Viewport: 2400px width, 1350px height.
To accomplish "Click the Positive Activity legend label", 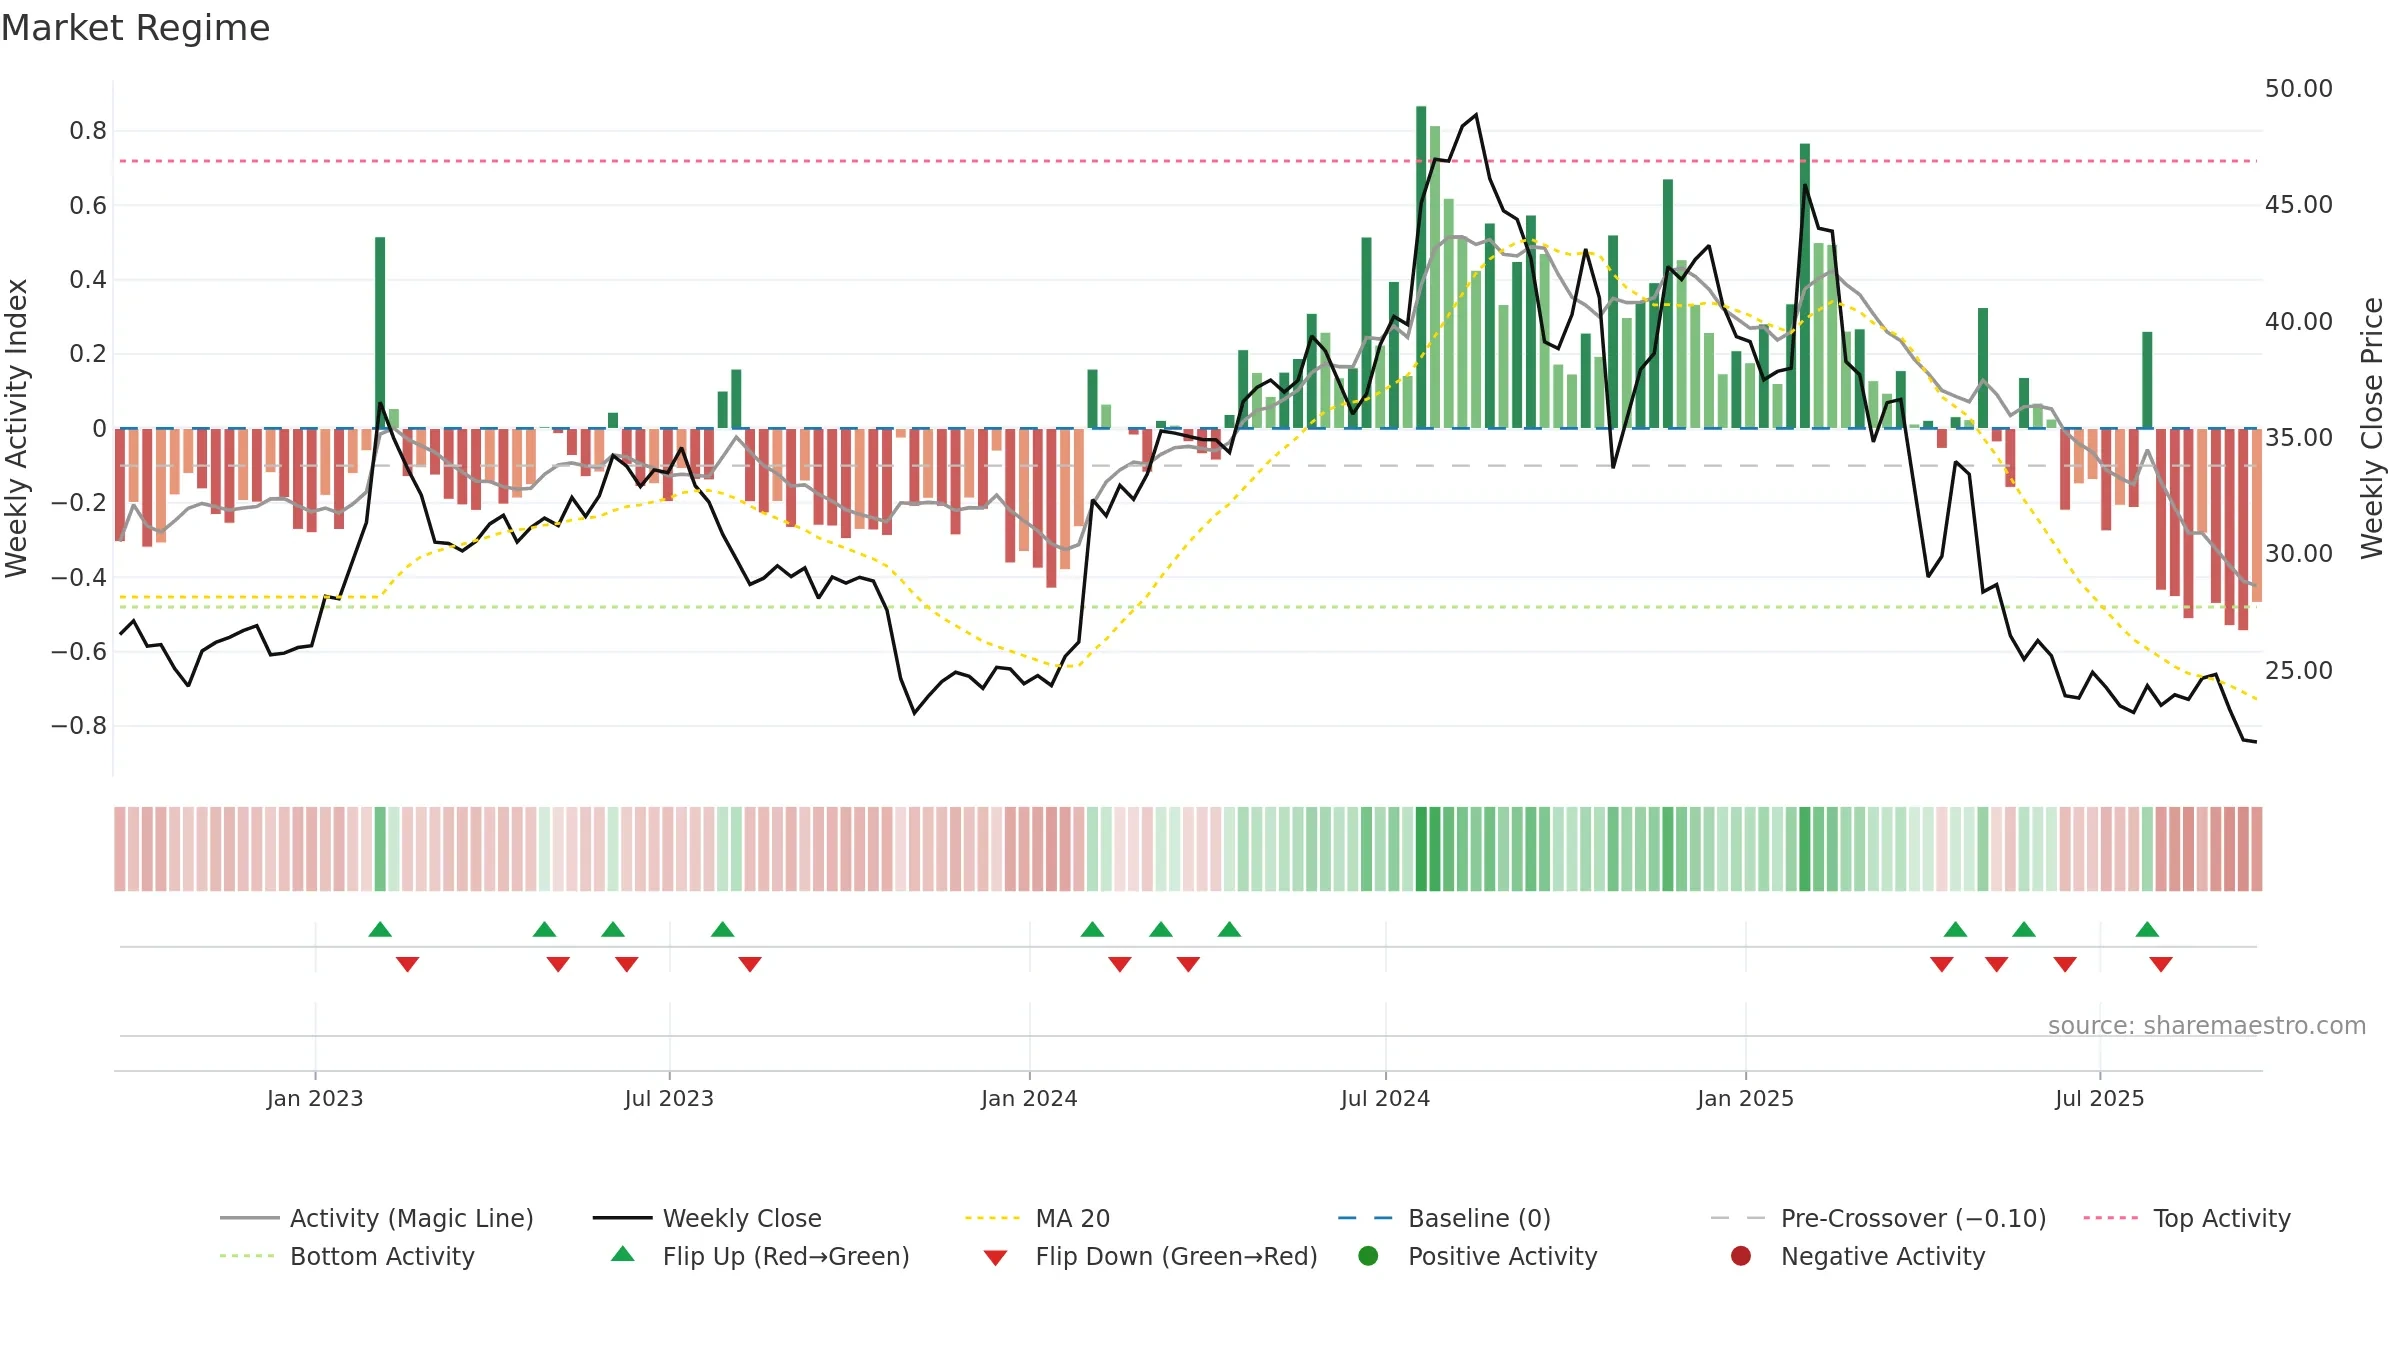I will pyautogui.click(x=1502, y=1256).
